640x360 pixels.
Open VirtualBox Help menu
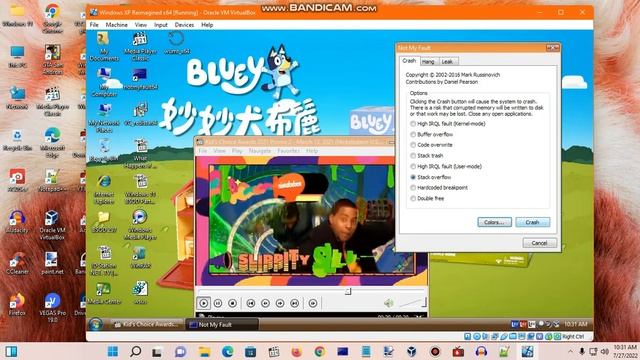[207, 25]
